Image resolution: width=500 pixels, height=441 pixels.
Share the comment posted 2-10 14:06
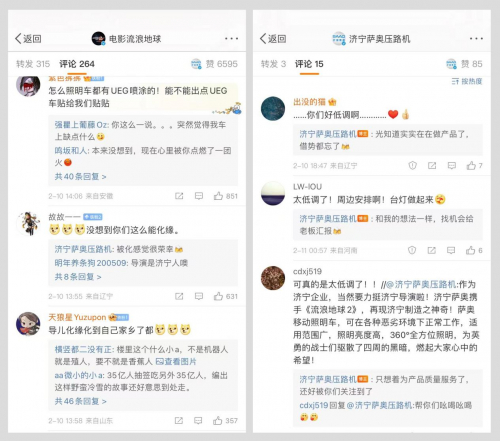click(x=179, y=196)
